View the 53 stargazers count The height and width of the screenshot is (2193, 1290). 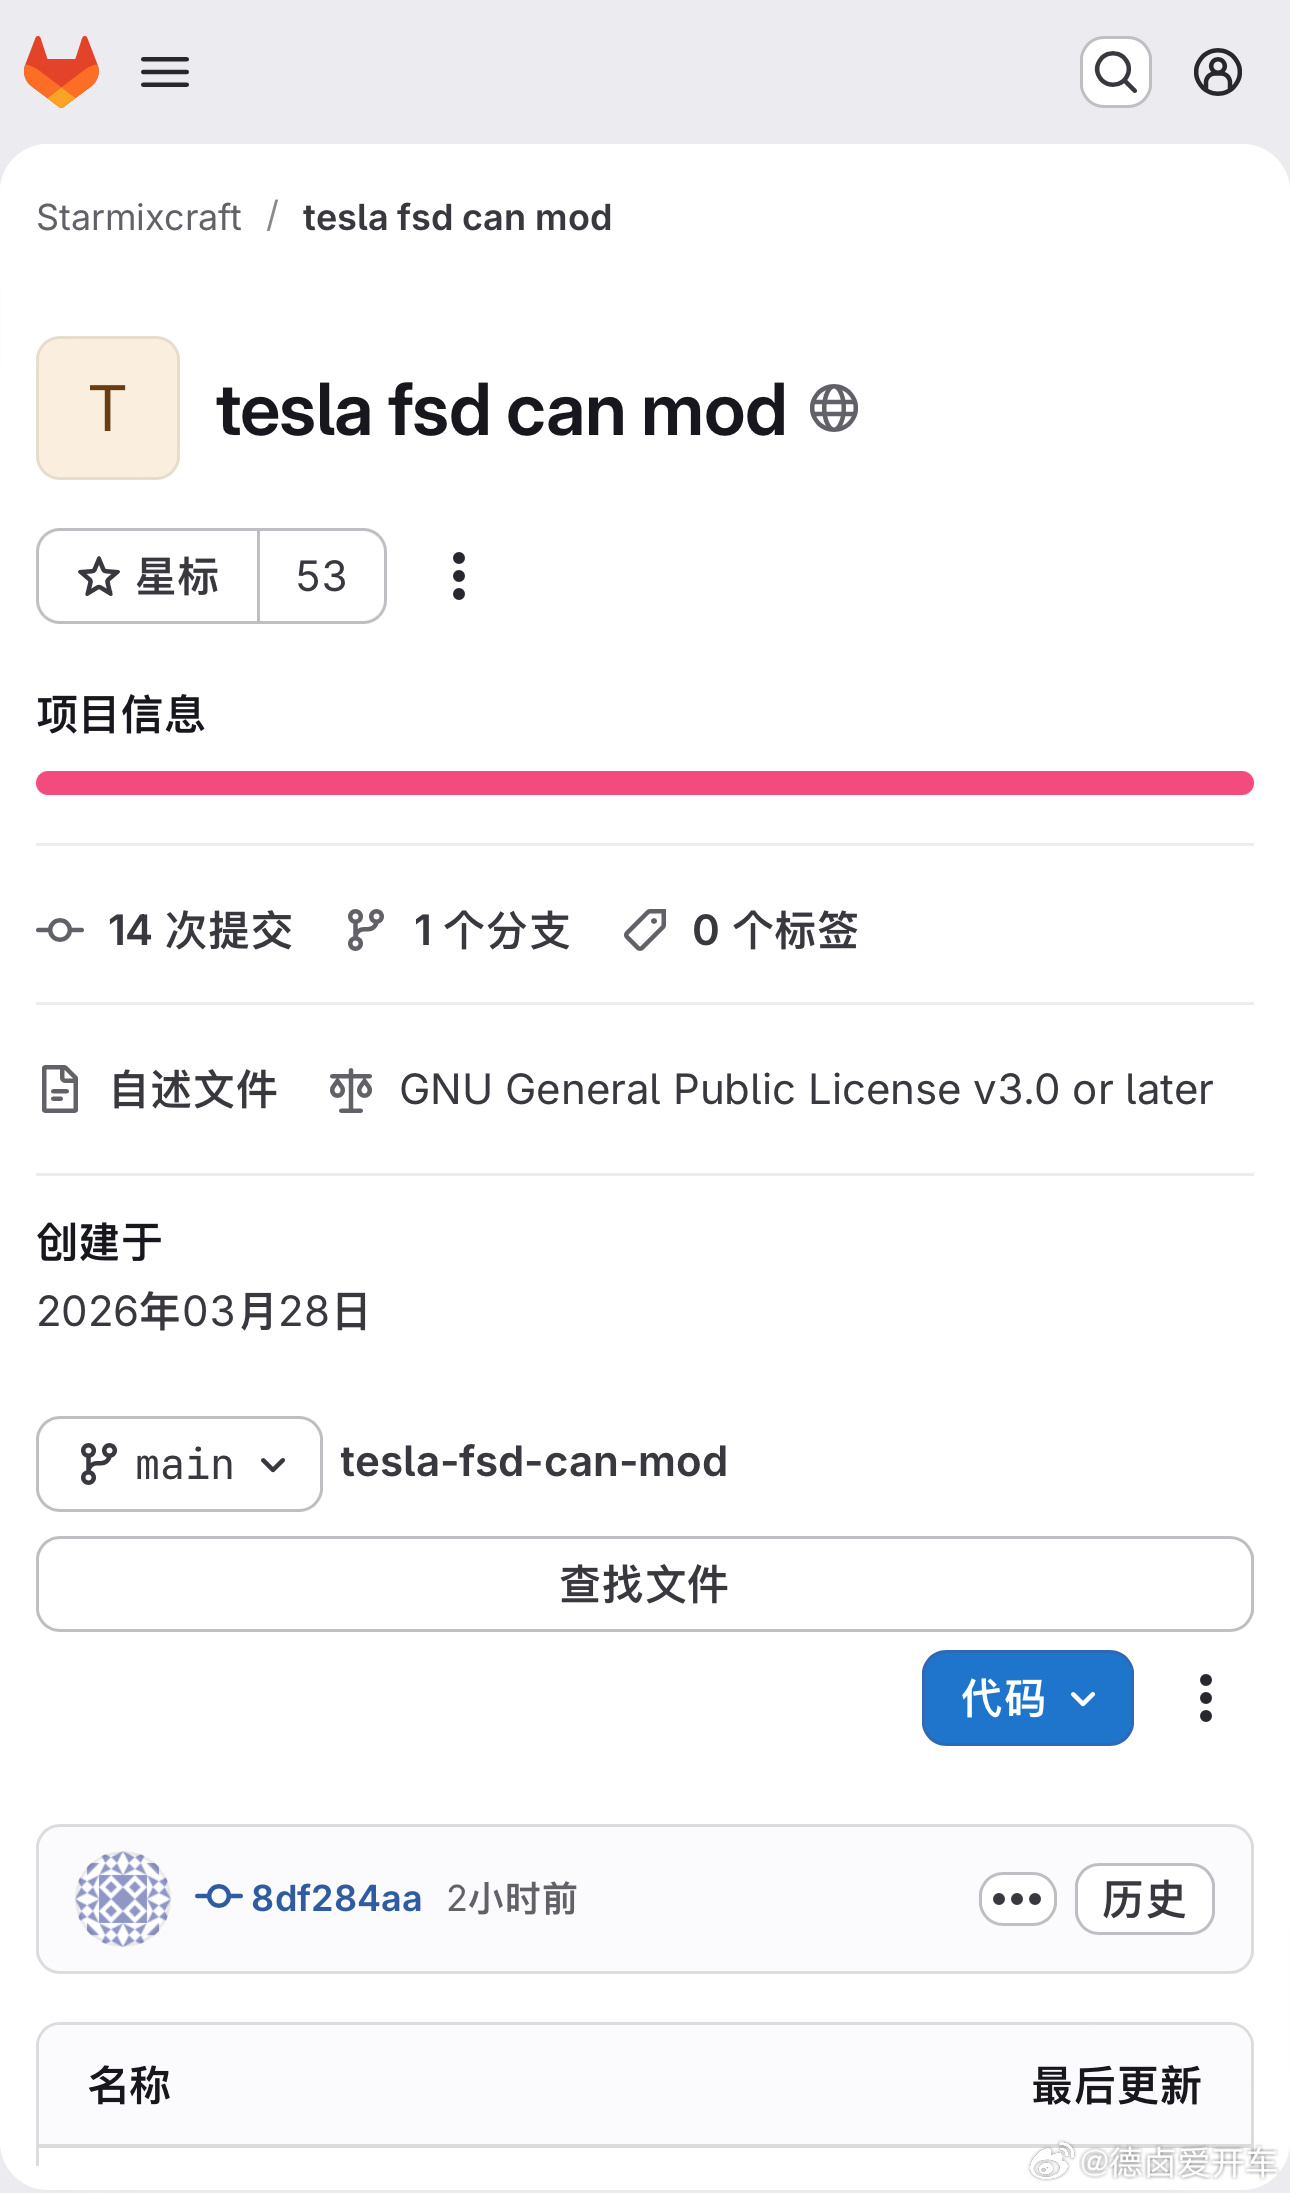pyautogui.click(x=321, y=576)
